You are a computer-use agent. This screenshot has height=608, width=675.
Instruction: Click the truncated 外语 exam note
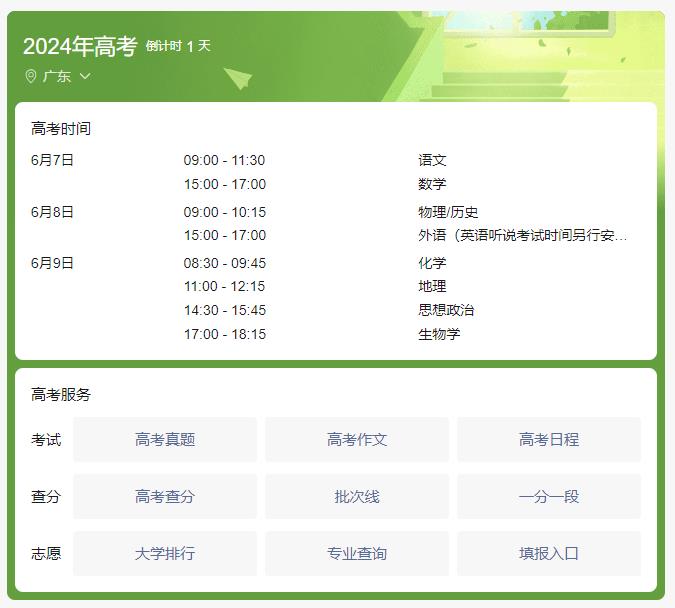(x=523, y=235)
